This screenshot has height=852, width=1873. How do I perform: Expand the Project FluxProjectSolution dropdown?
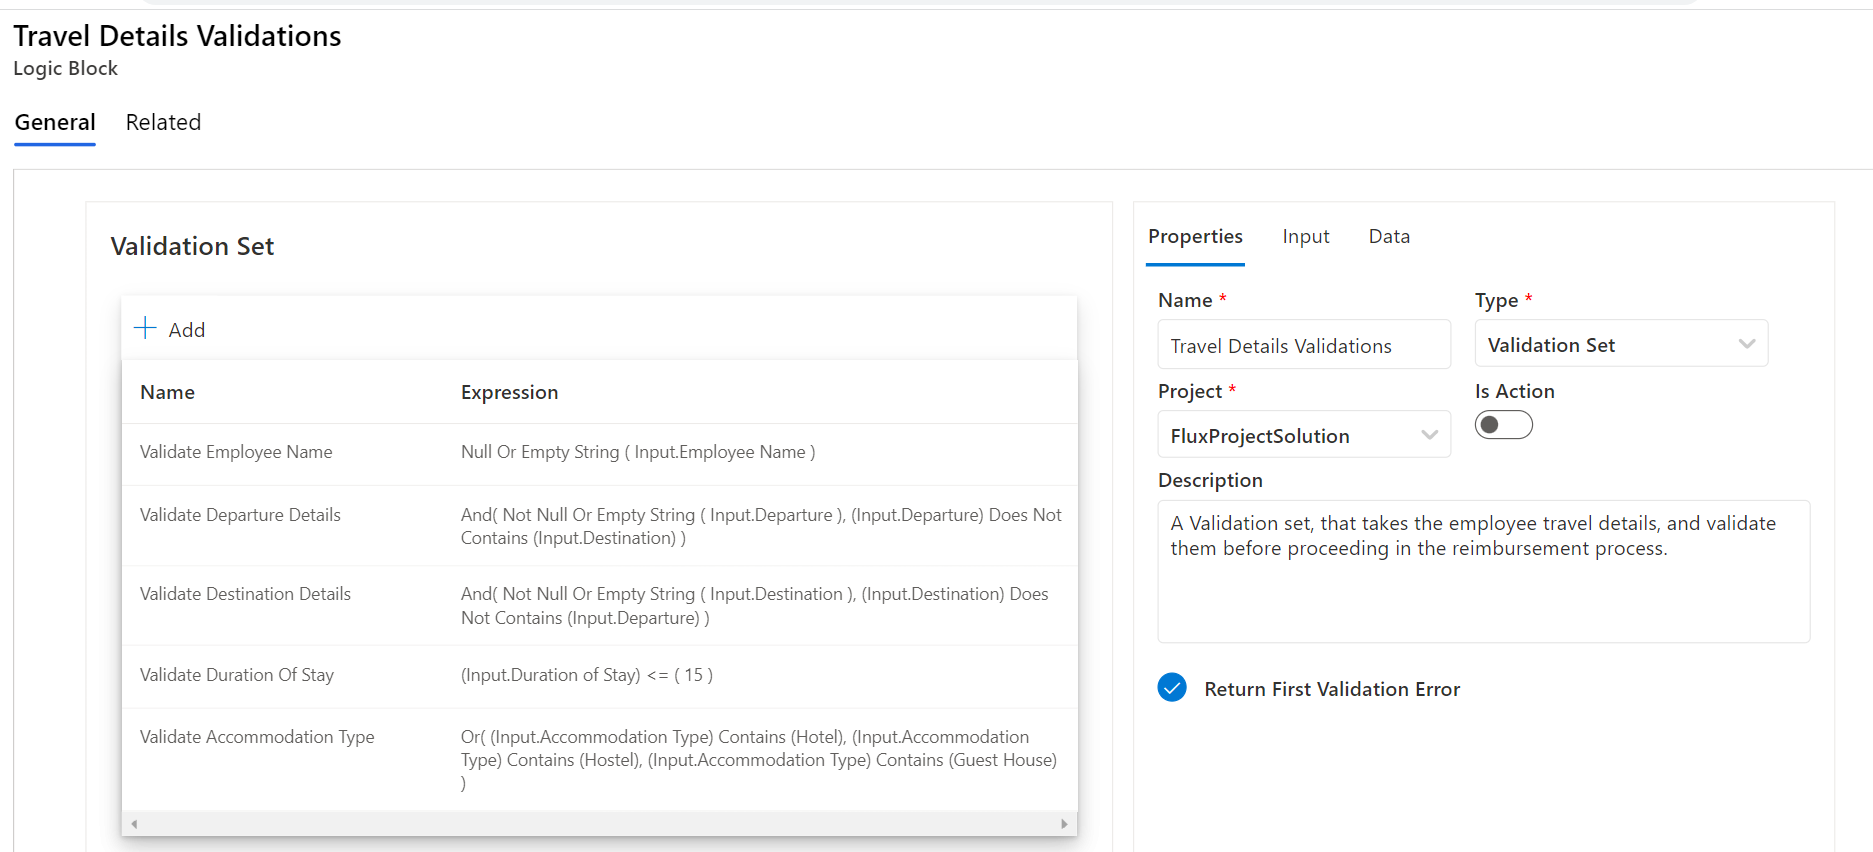[x=1304, y=435]
